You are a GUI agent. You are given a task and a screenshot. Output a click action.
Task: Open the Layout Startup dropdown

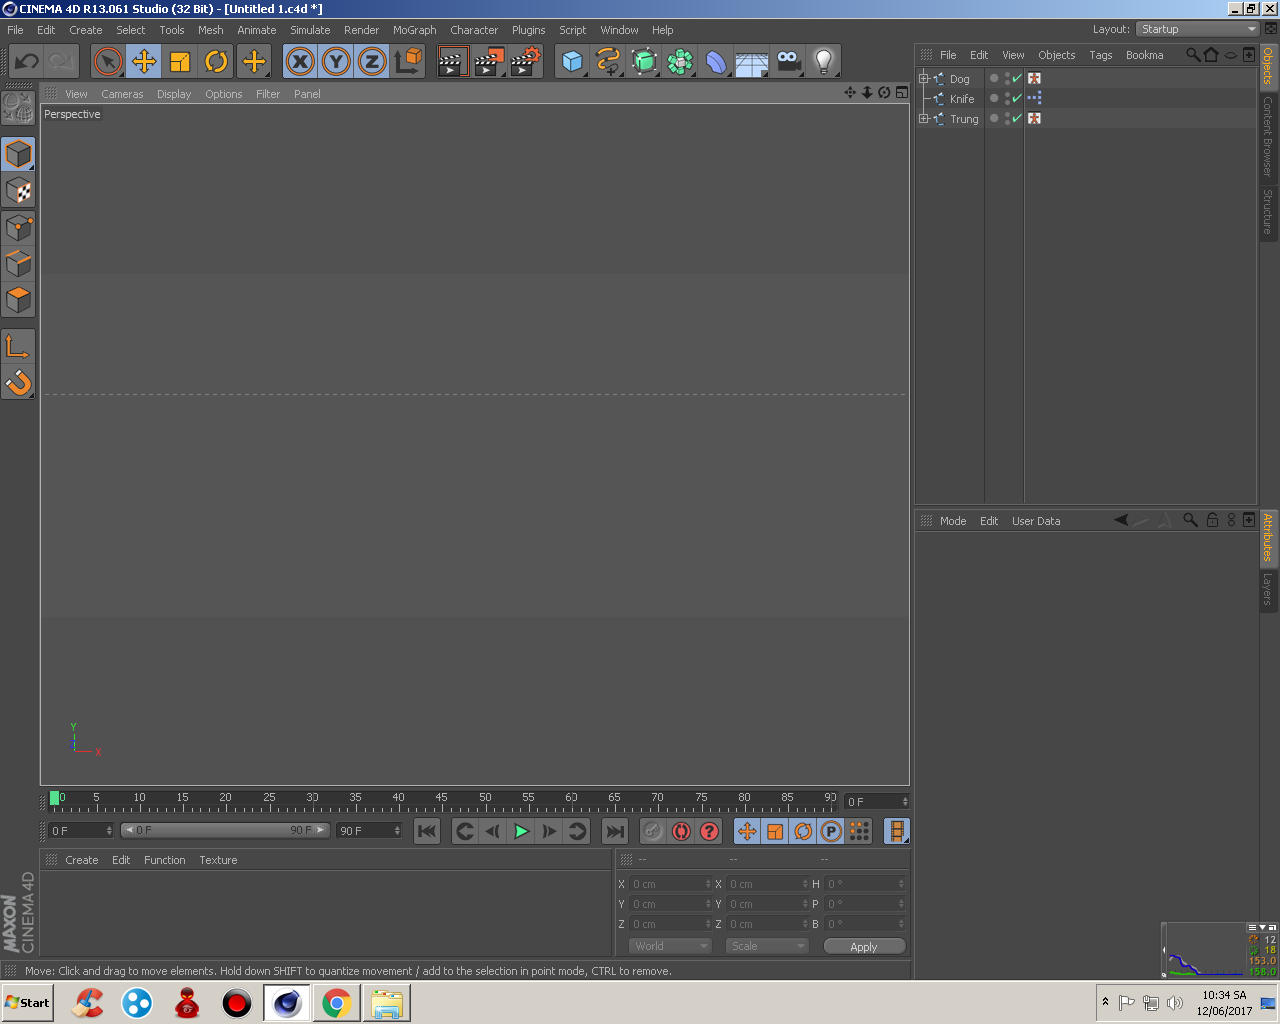point(1198,29)
